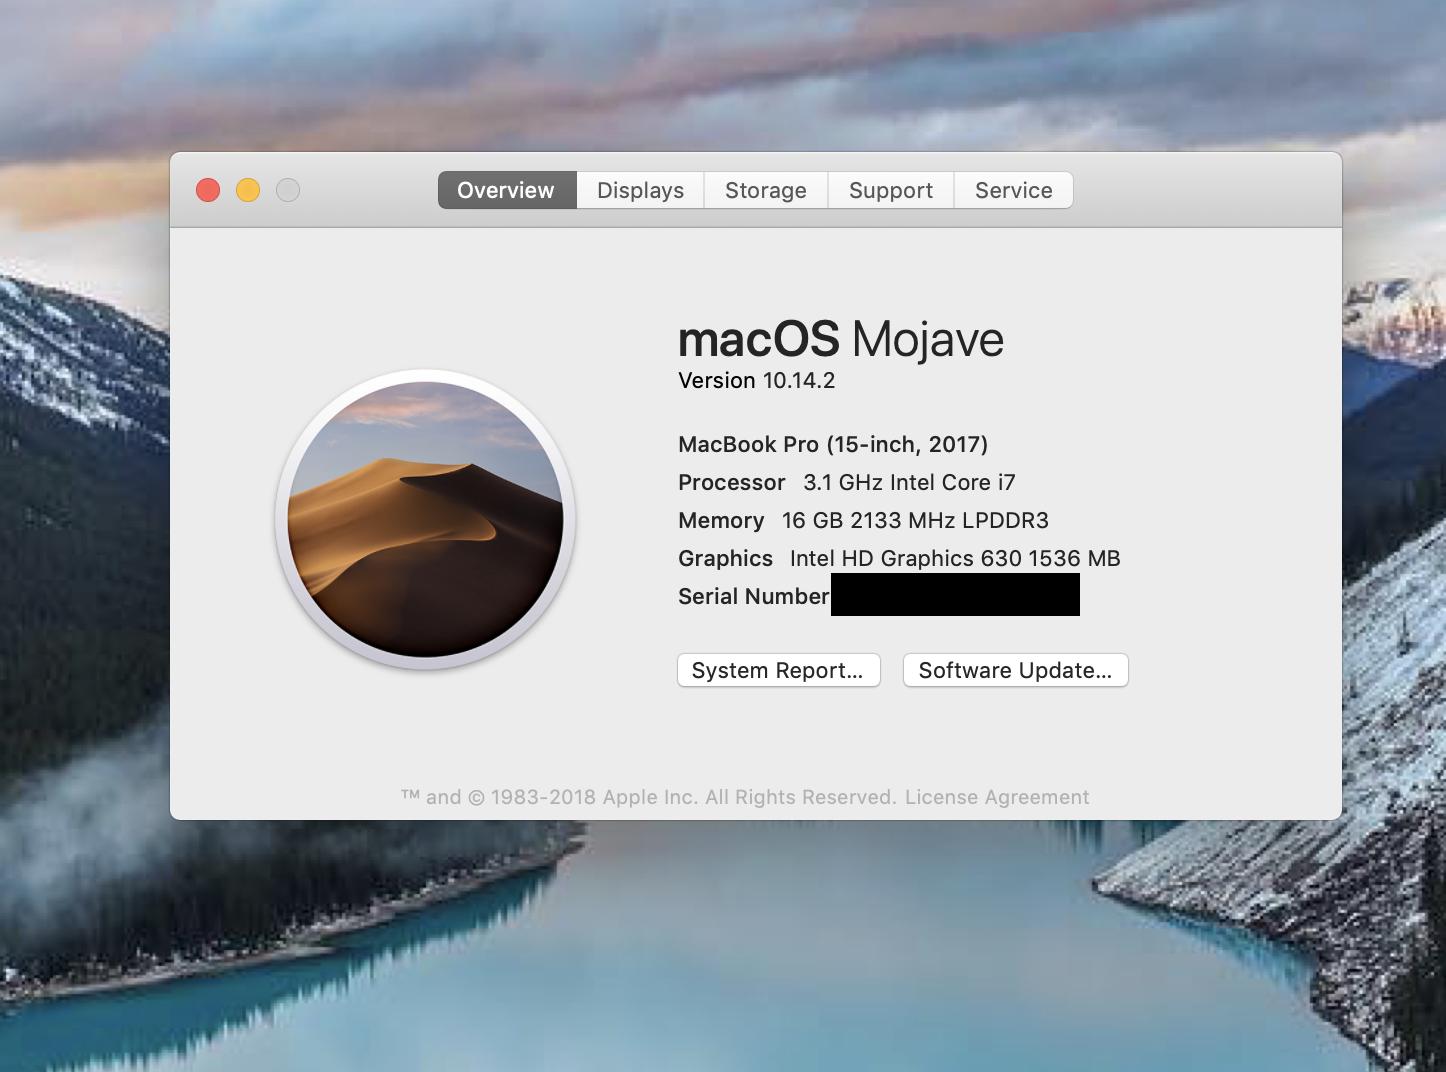Click the Processor label
The width and height of the screenshot is (1446, 1072).
[x=732, y=482]
